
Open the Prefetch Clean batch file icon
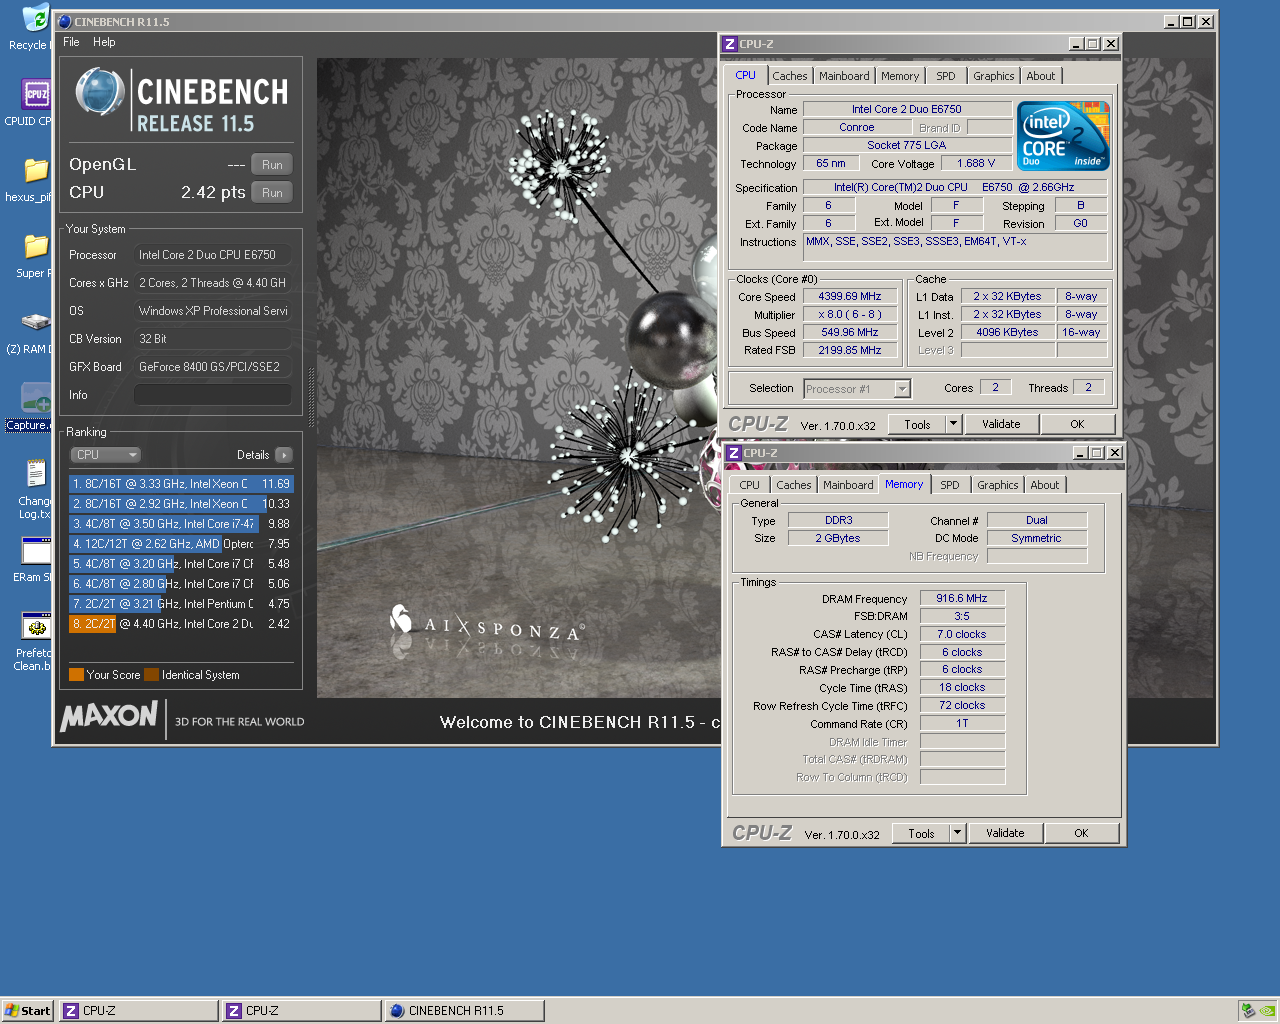point(36,627)
